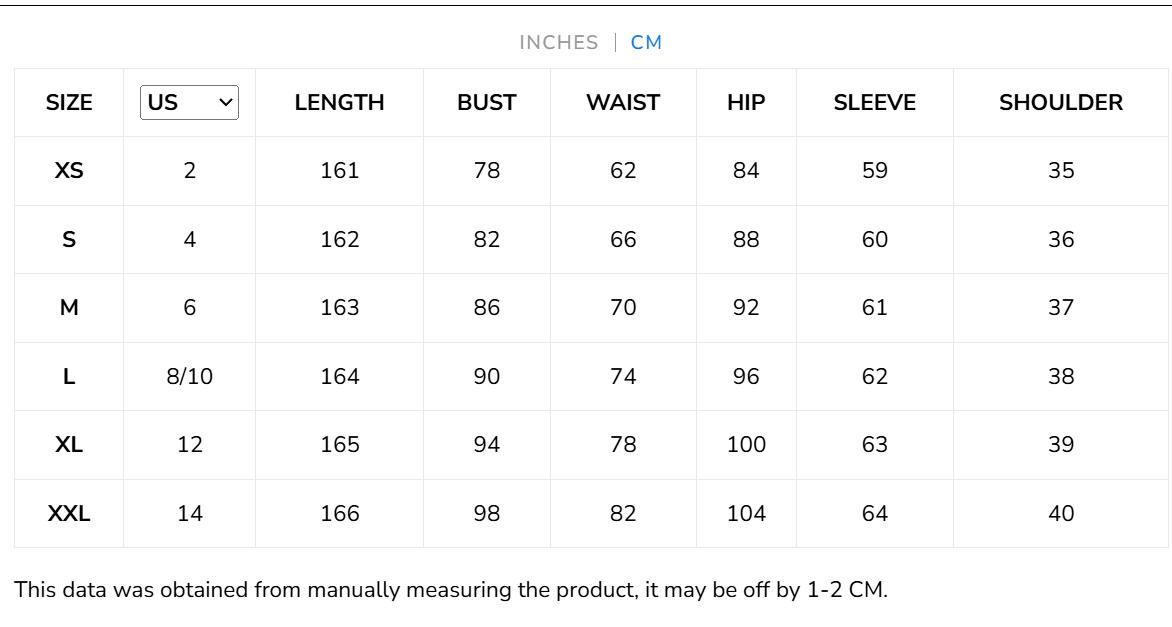
Task: Select the SHOULDER column header
Action: pos(1061,102)
